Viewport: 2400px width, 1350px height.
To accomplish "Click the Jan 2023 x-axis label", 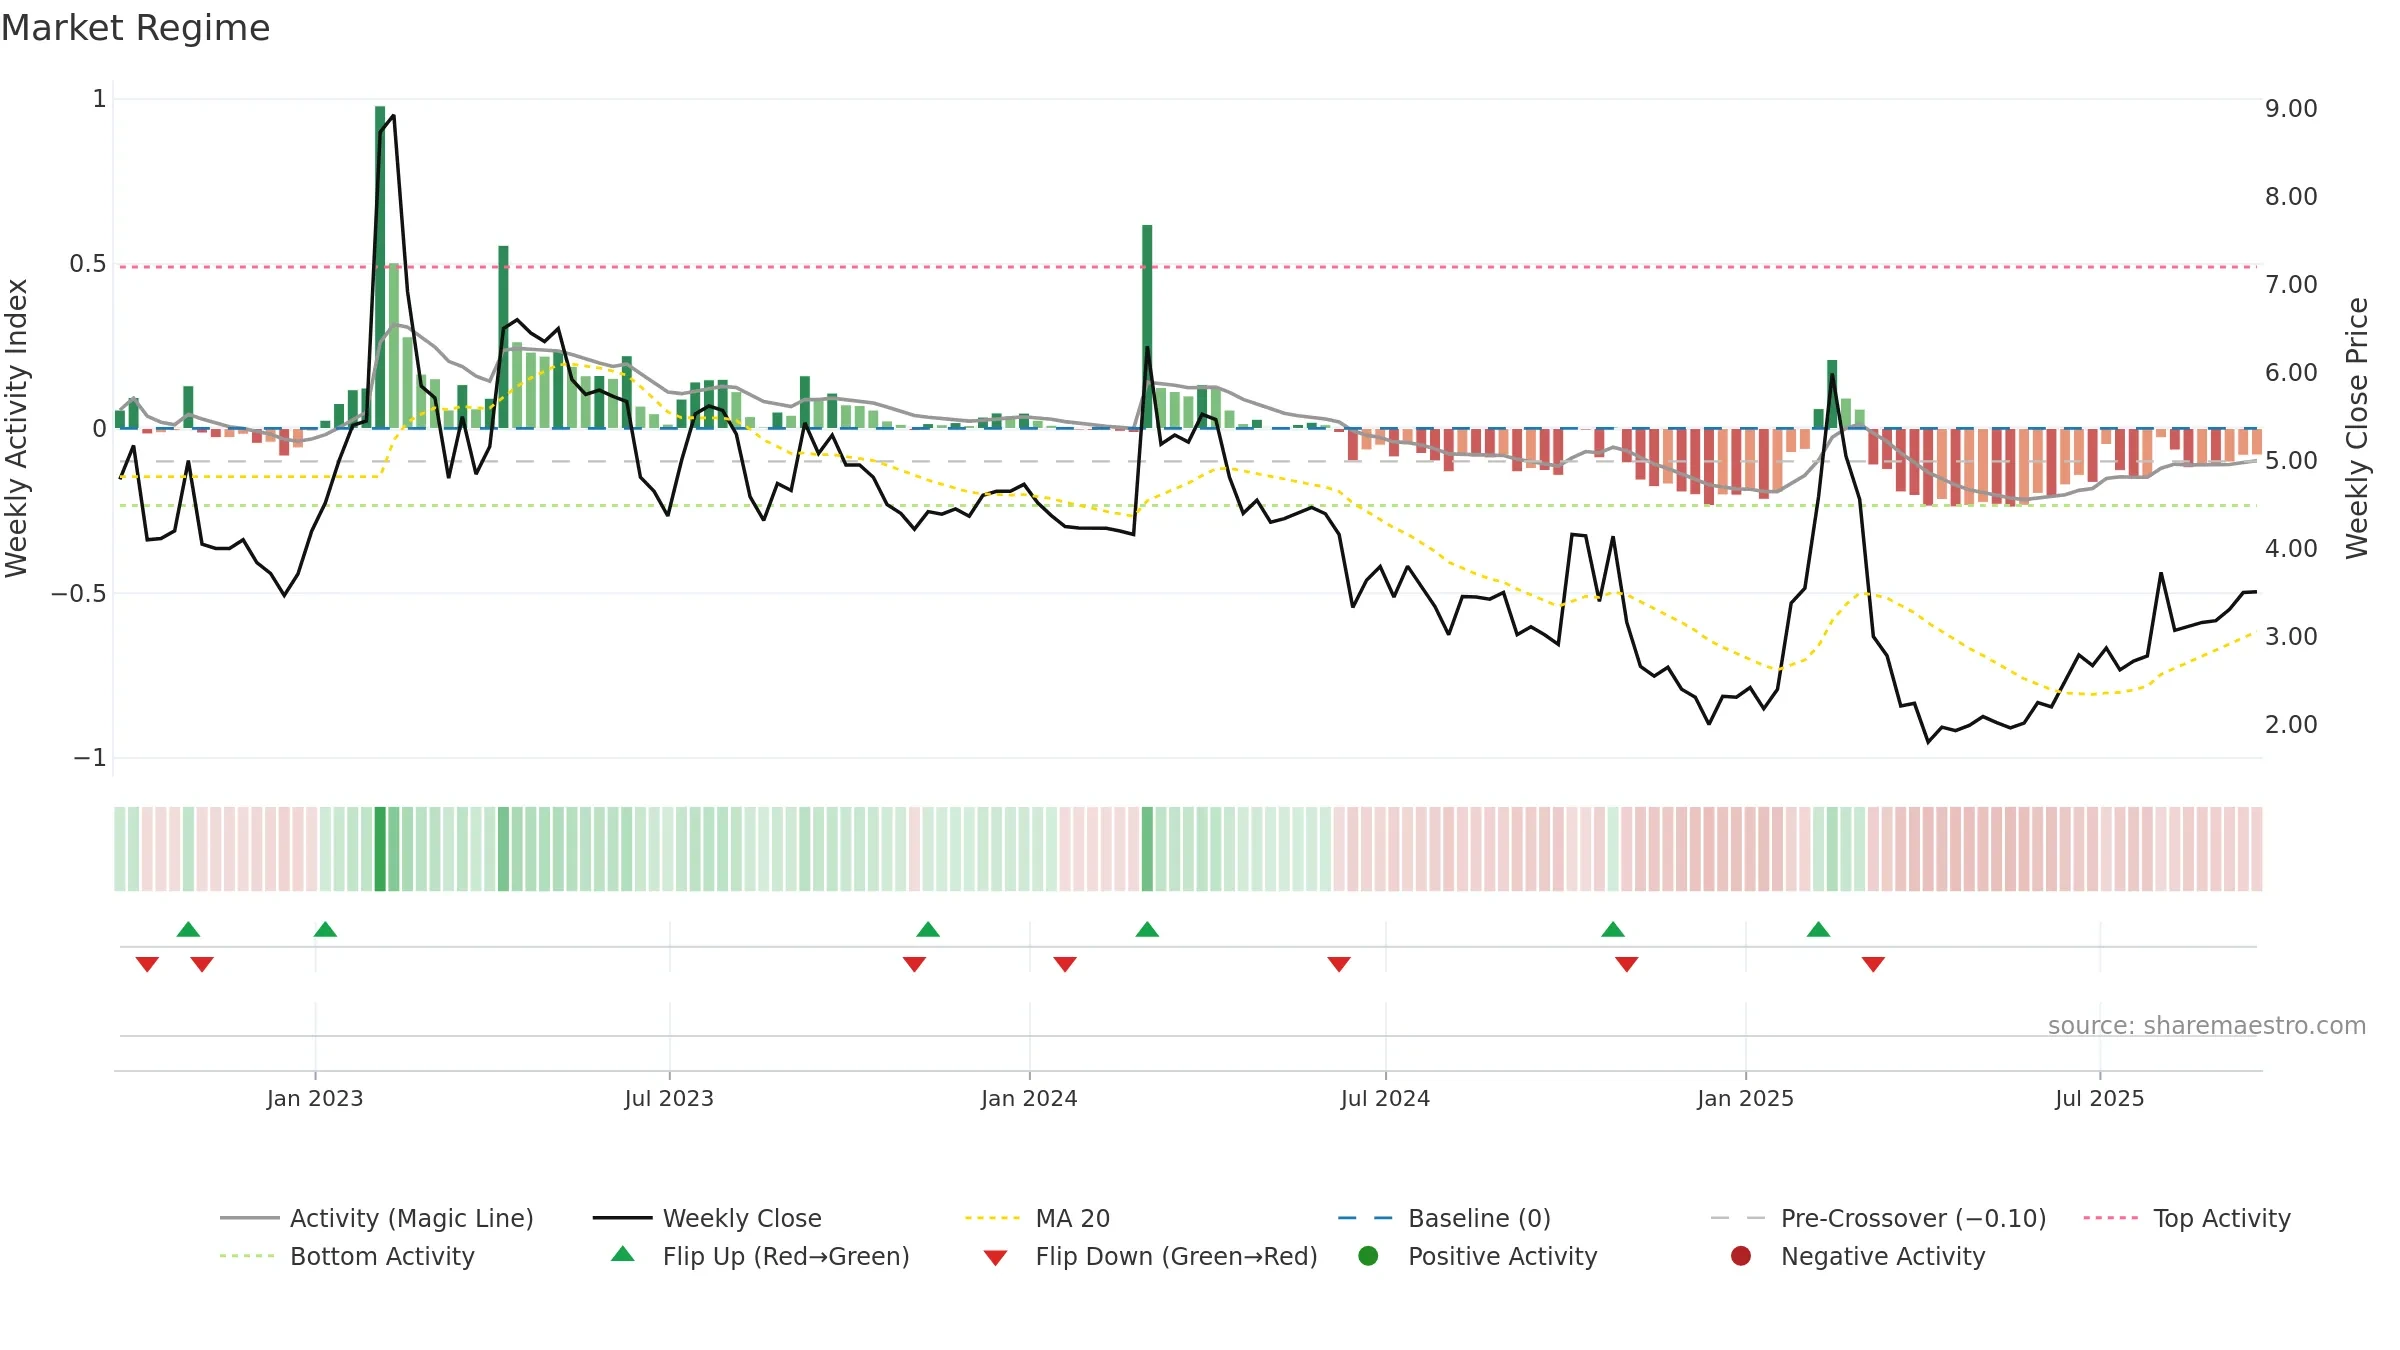I will point(315,1098).
